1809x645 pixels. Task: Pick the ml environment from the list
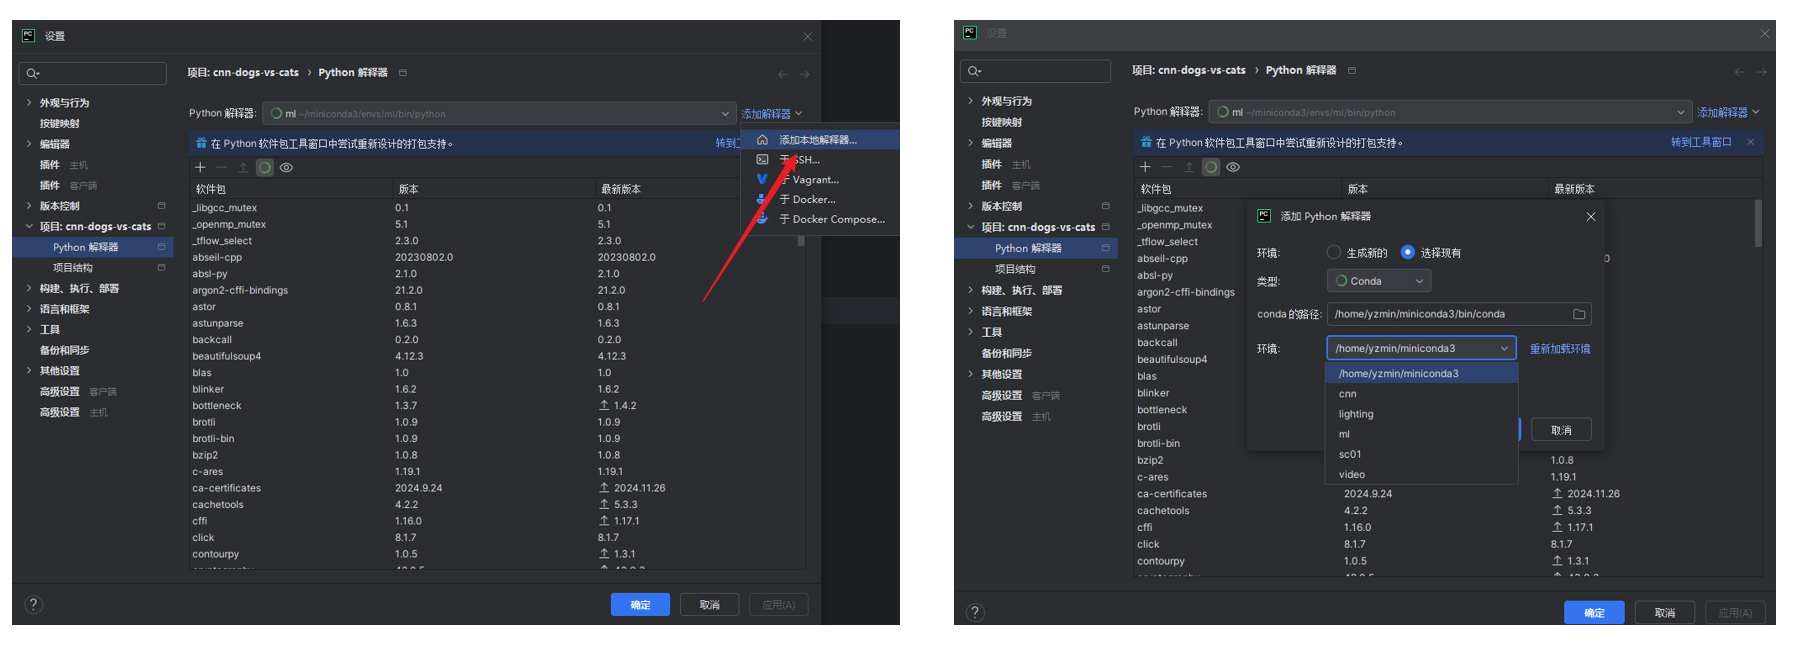click(x=1344, y=434)
